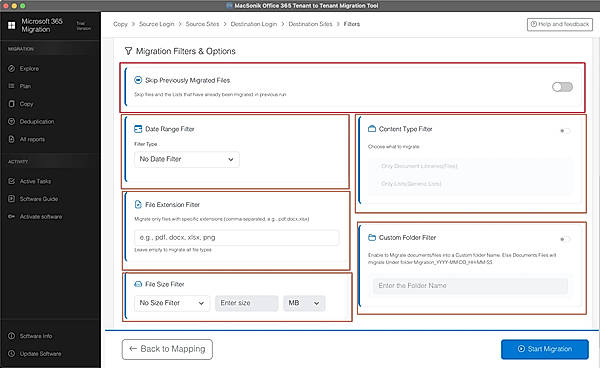Click the Date Range Filter calendar icon
This screenshot has width=600, height=368.
point(138,129)
